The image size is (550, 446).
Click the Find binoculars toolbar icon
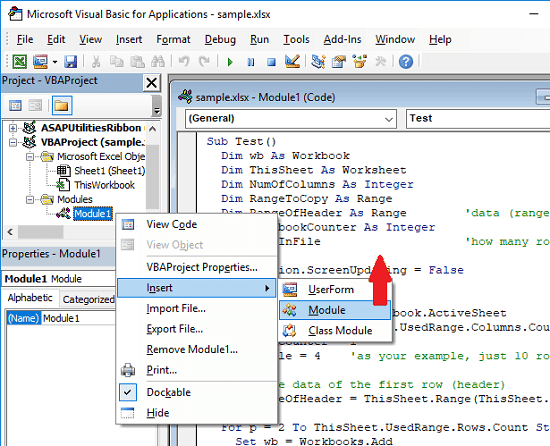[x=157, y=62]
